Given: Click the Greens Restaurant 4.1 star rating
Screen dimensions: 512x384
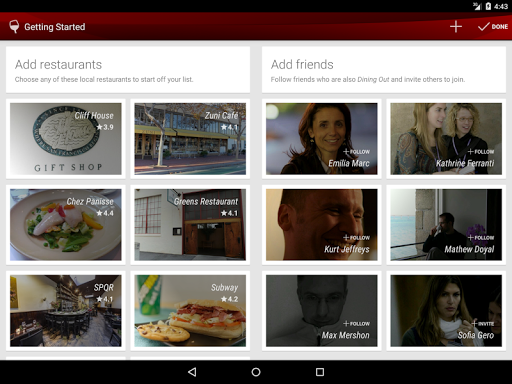Looking at the screenshot, I should coord(229,213).
